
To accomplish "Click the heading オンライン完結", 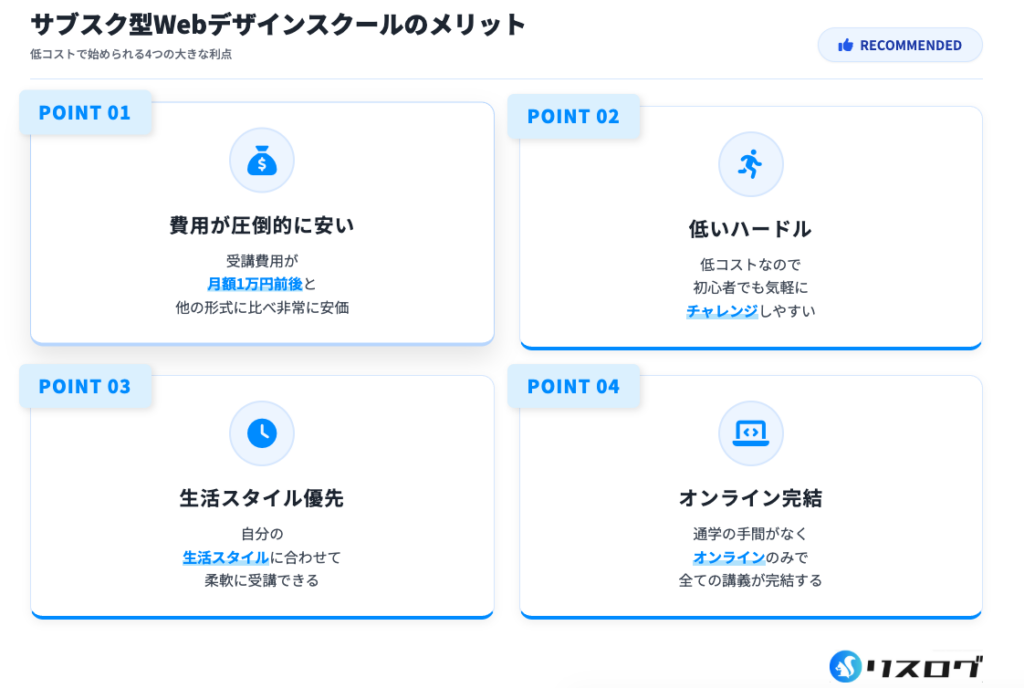I will click(x=750, y=498).
